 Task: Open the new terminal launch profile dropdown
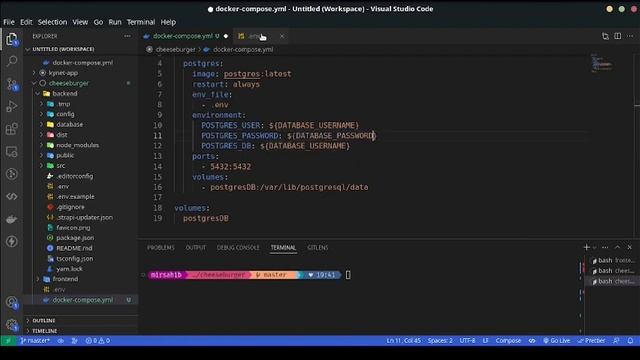pyautogui.click(x=595, y=247)
